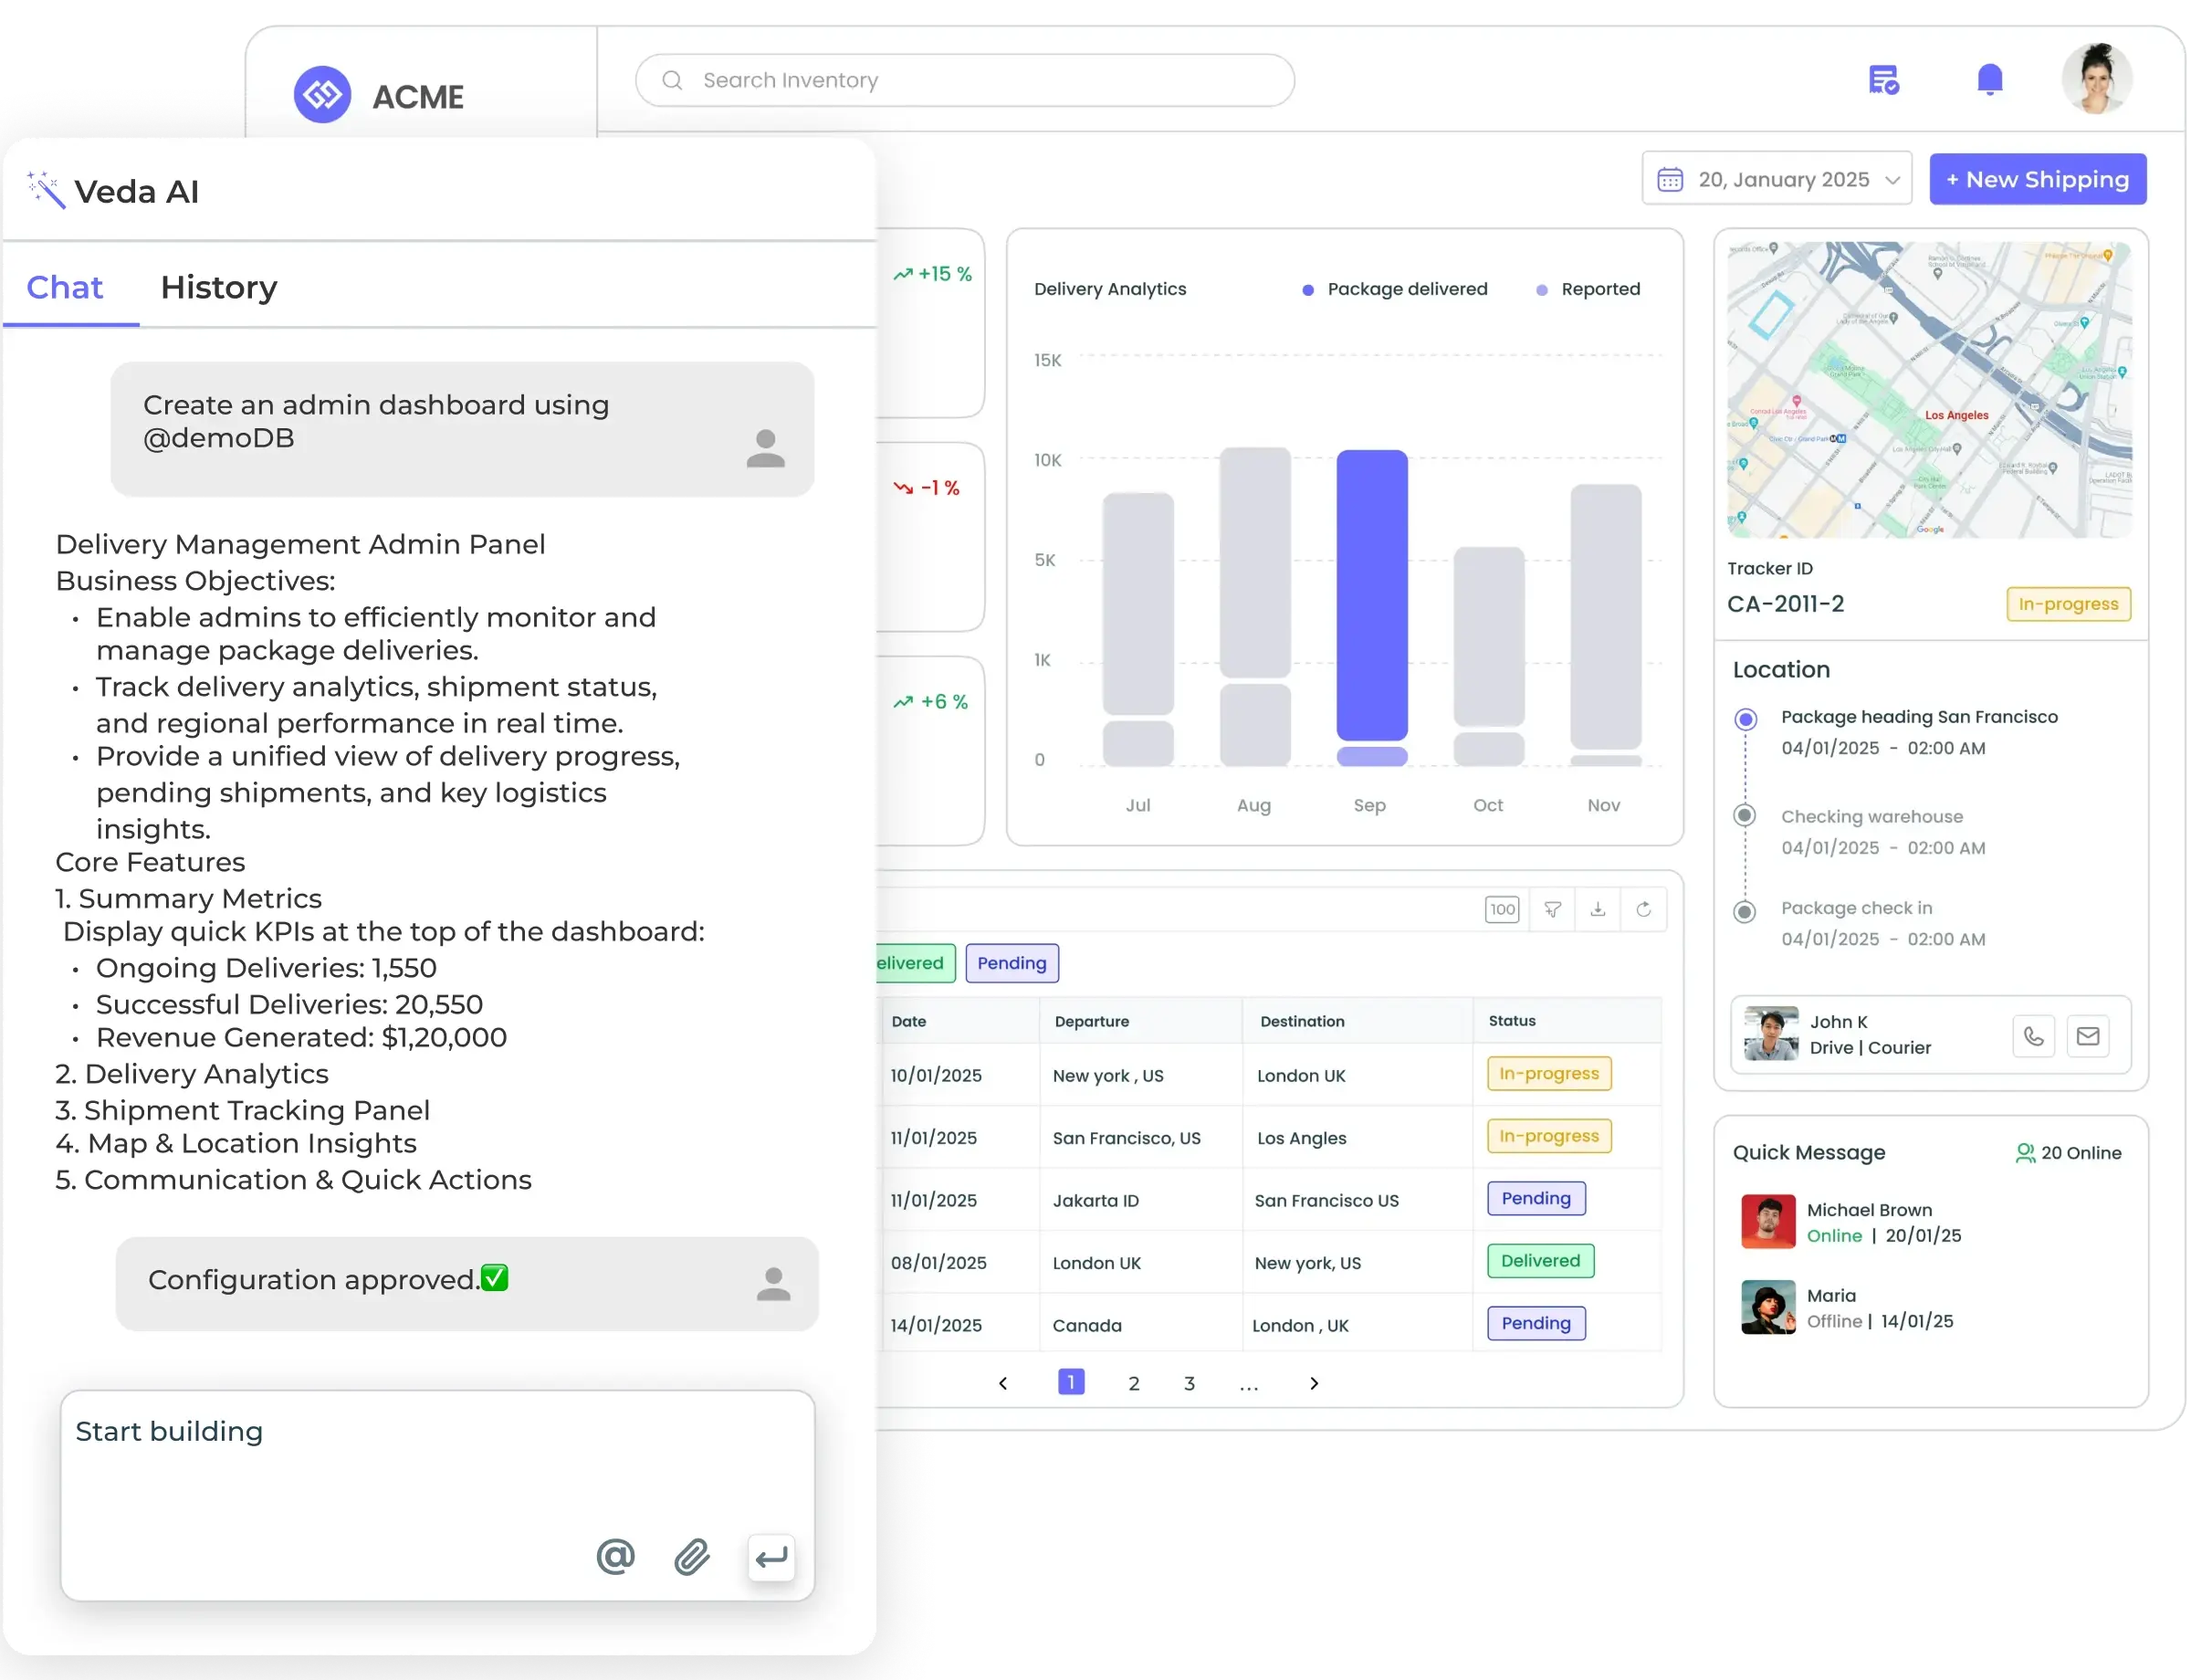Open the Veda AI magic wand icon
2191x1680 pixels.
[x=45, y=188]
